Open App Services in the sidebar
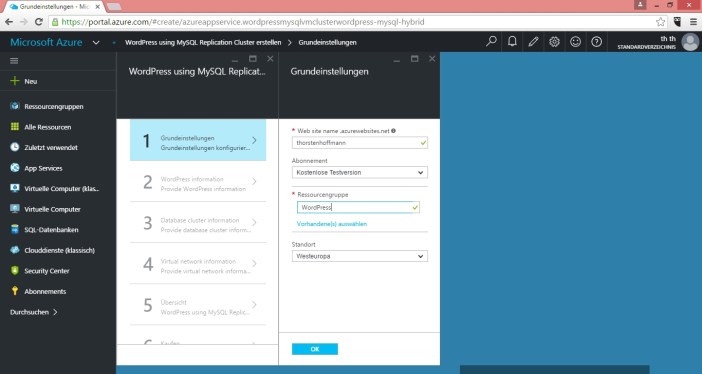The image size is (702, 374). coord(43,168)
